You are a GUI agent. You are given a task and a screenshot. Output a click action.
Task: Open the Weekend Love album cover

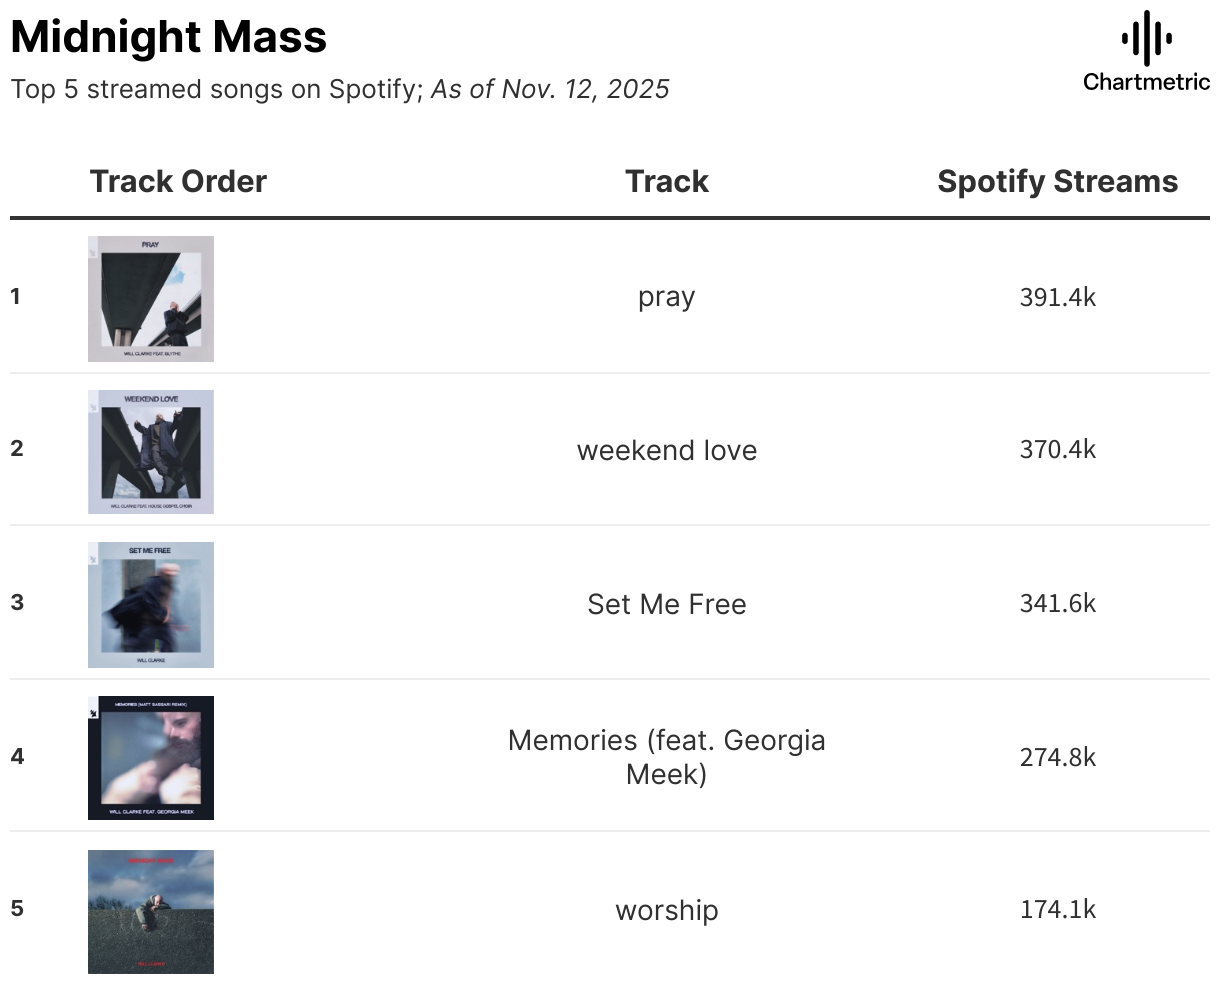151,452
